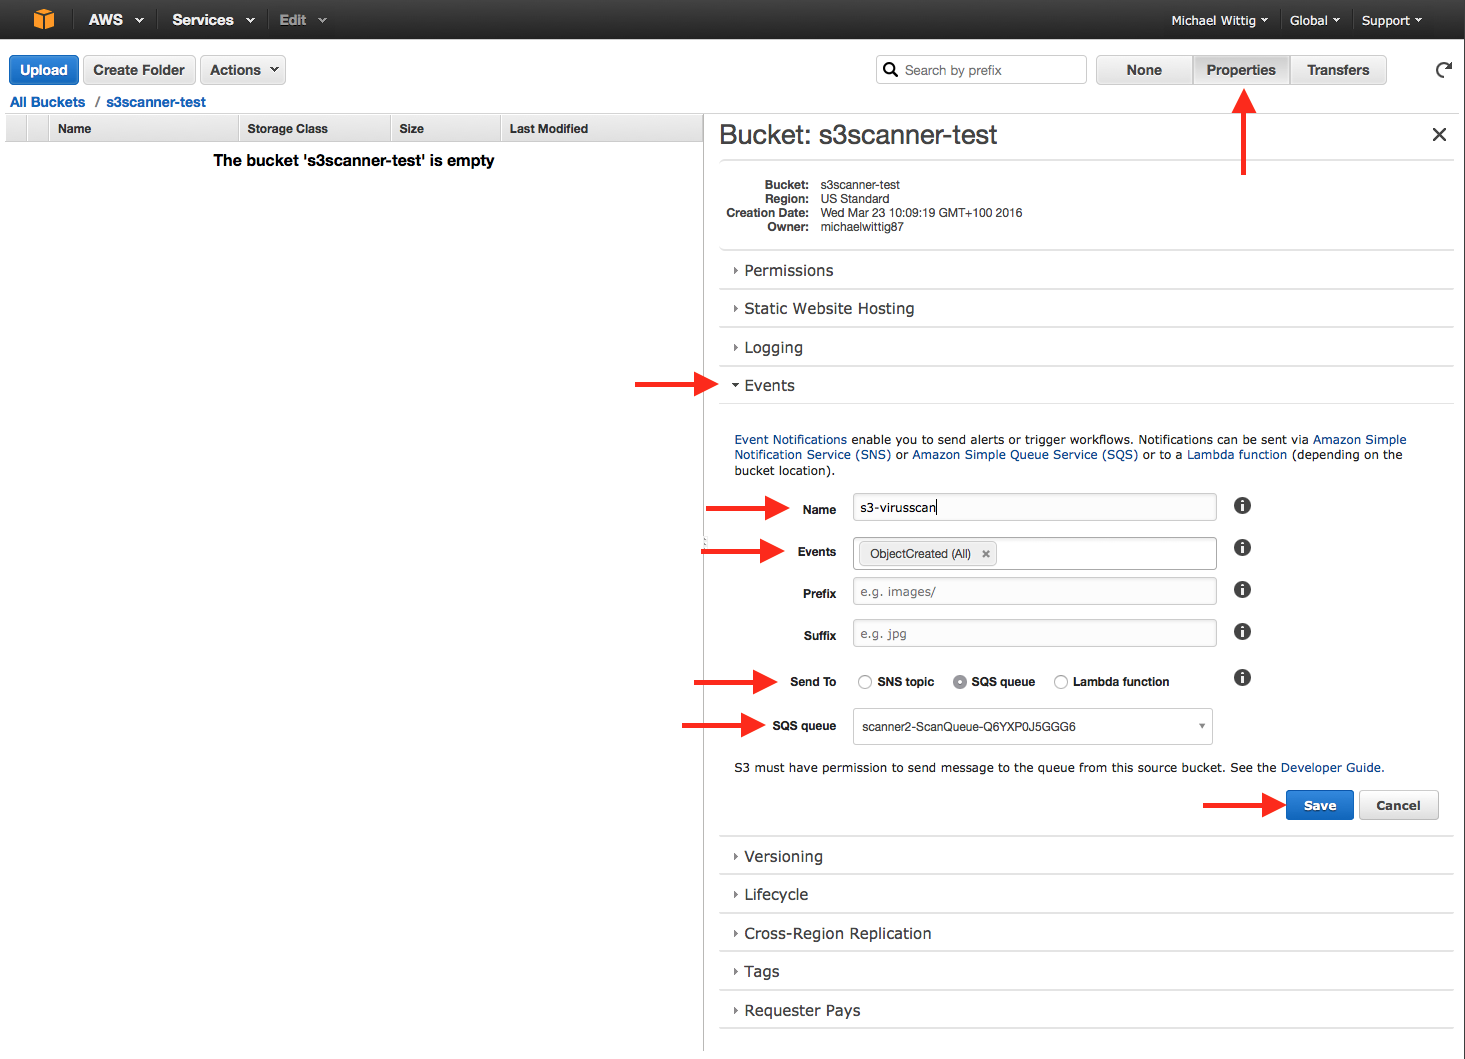Screen dimensions: 1465x1059
Task: Open the Amazon Simple Queue Service (SQS) link
Action: (x=1025, y=455)
